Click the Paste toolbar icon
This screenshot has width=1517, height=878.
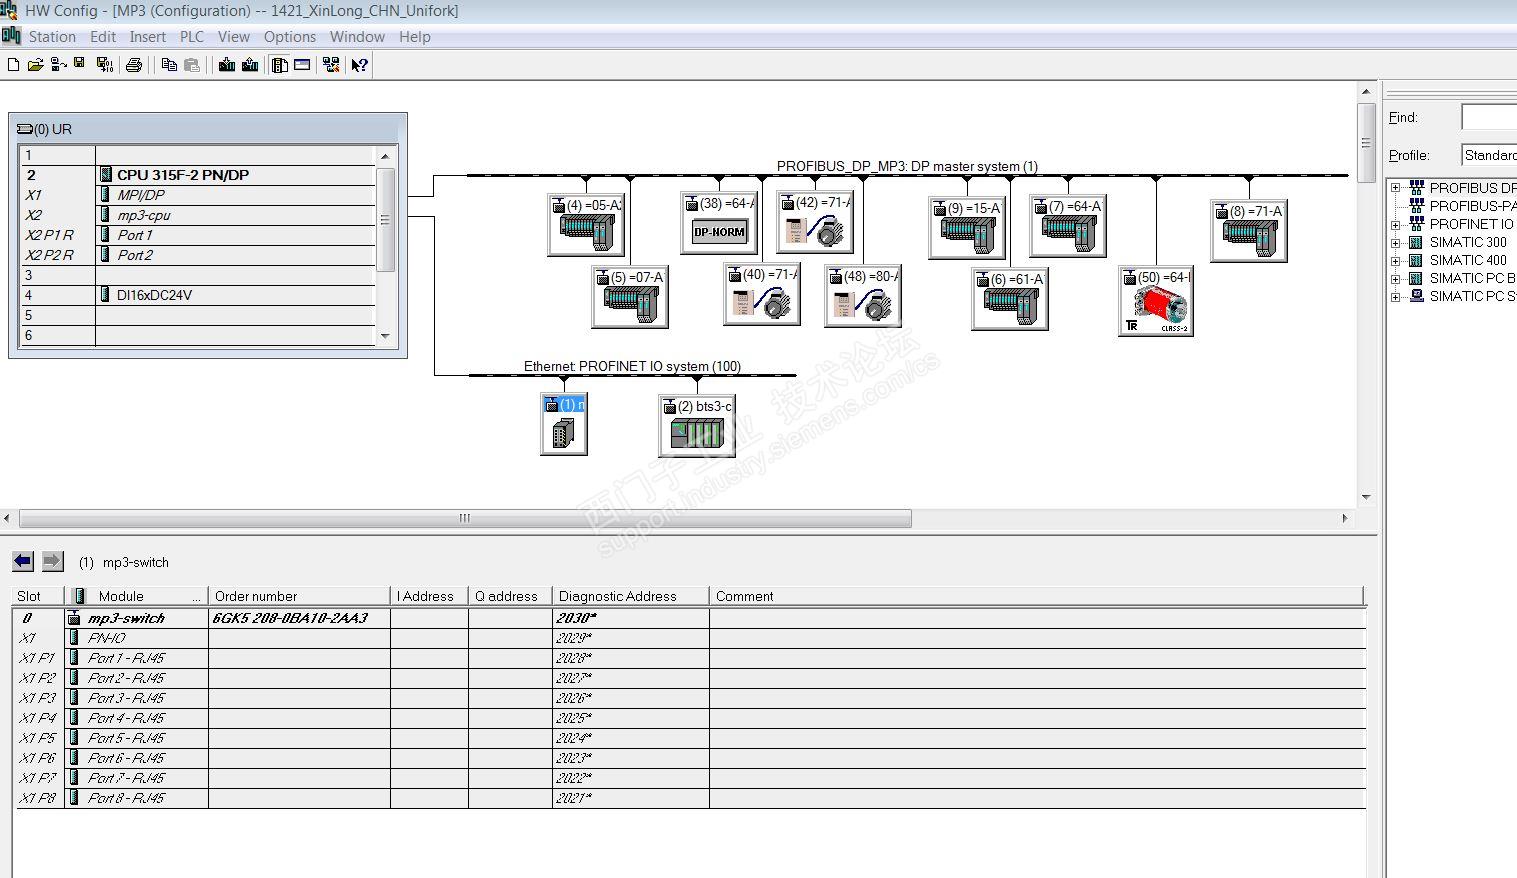192,65
